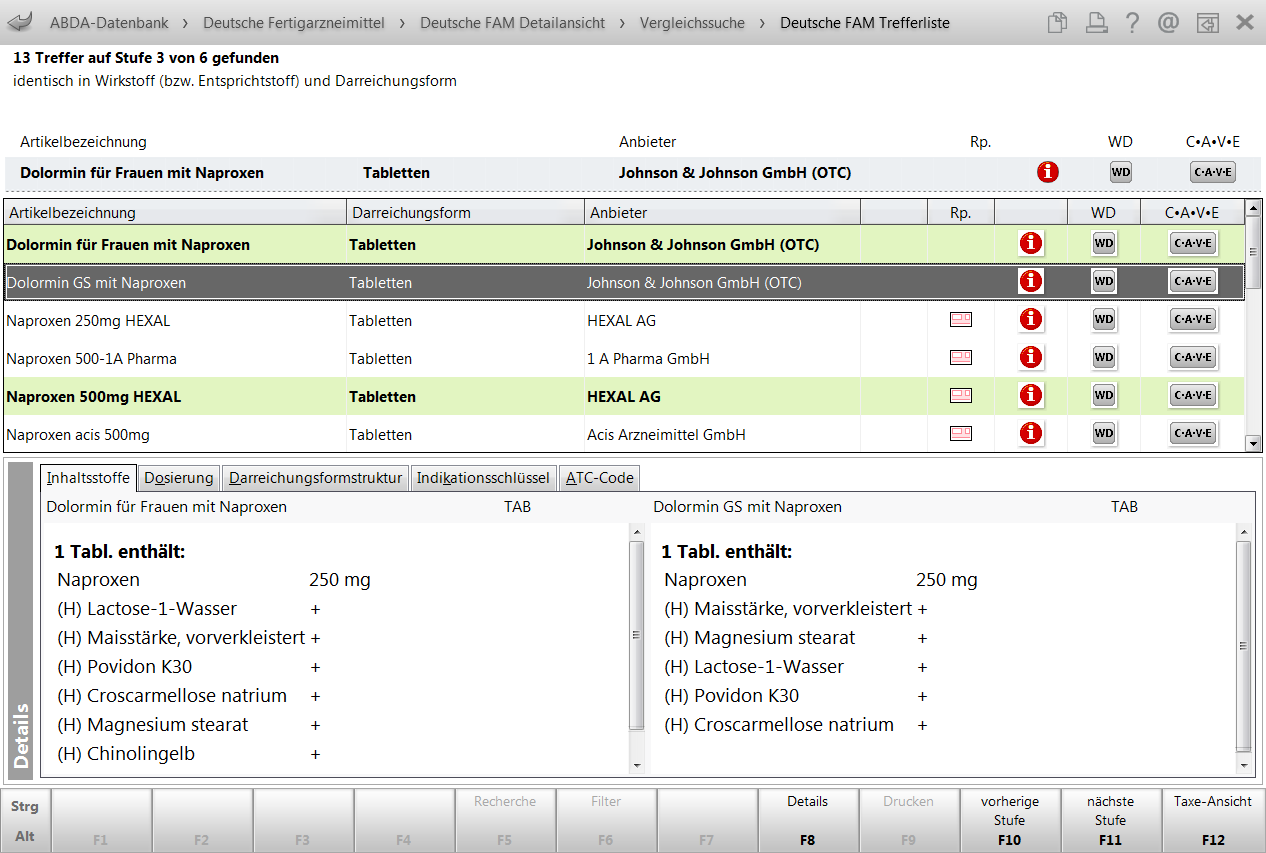1266x853 pixels.
Task: Click vorherige Stufe F10 button
Action: click(1010, 820)
